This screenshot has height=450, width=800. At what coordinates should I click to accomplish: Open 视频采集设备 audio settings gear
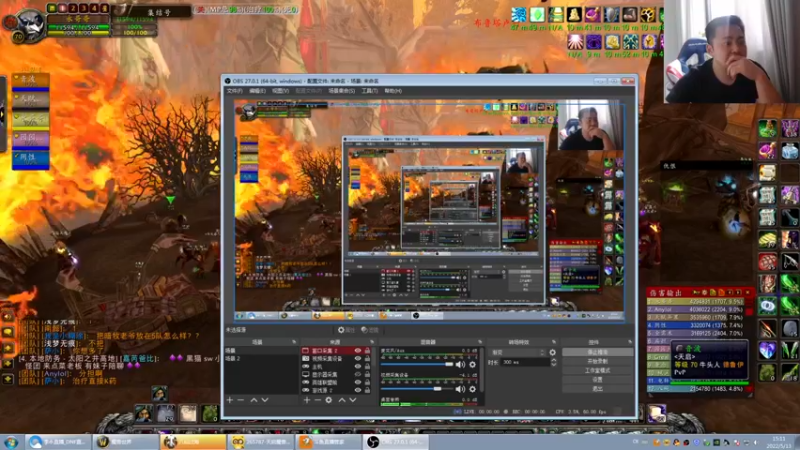point(472,389)
